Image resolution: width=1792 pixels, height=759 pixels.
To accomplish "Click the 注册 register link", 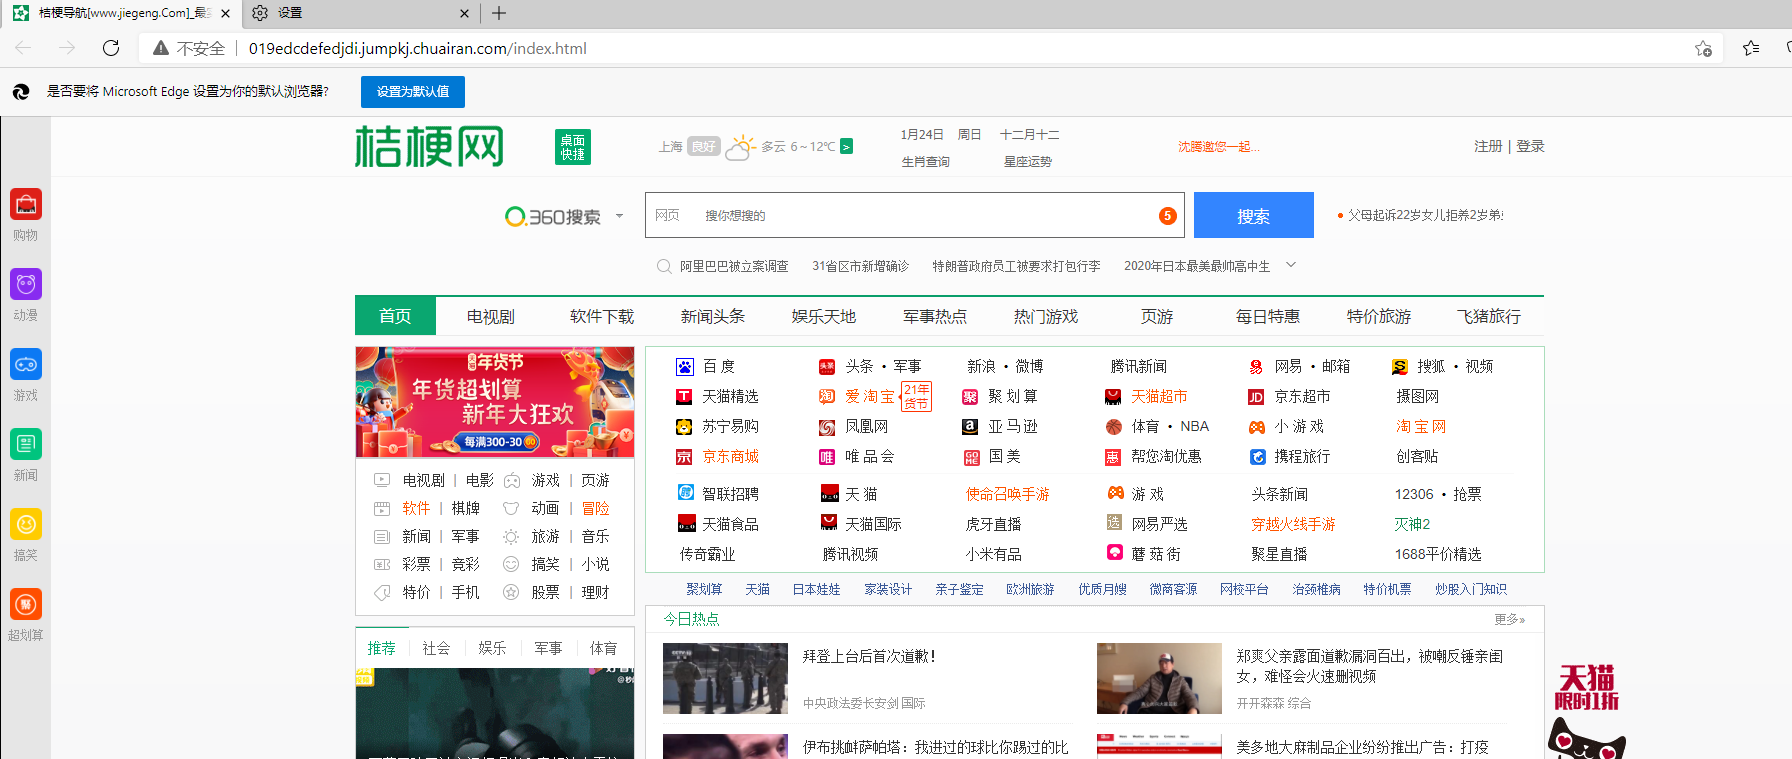I will point(1488,146).
